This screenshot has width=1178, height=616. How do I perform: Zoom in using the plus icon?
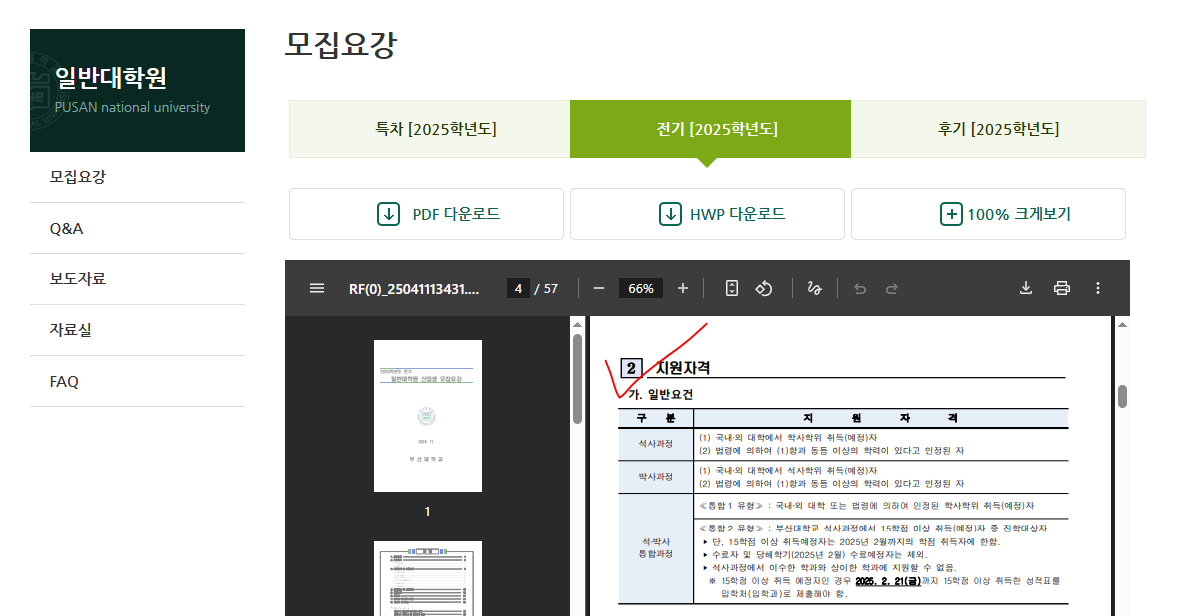click(683, 288)
